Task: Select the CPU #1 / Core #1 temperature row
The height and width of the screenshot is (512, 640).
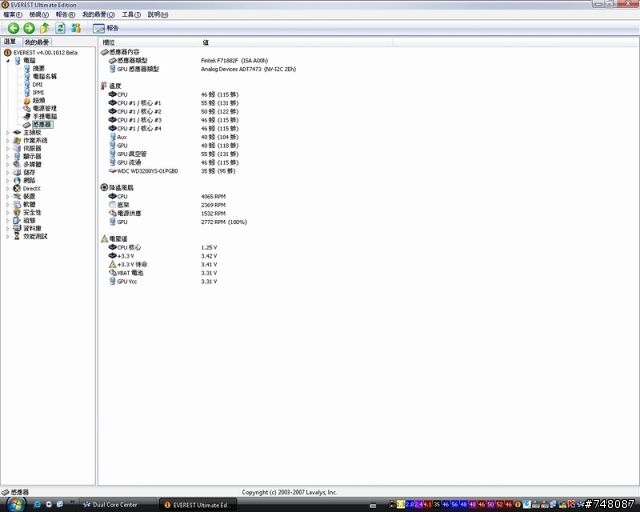Action: [173, 103]
